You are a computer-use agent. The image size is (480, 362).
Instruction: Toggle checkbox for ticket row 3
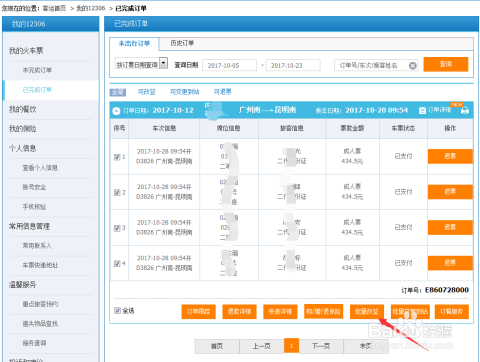pos(117,228)
